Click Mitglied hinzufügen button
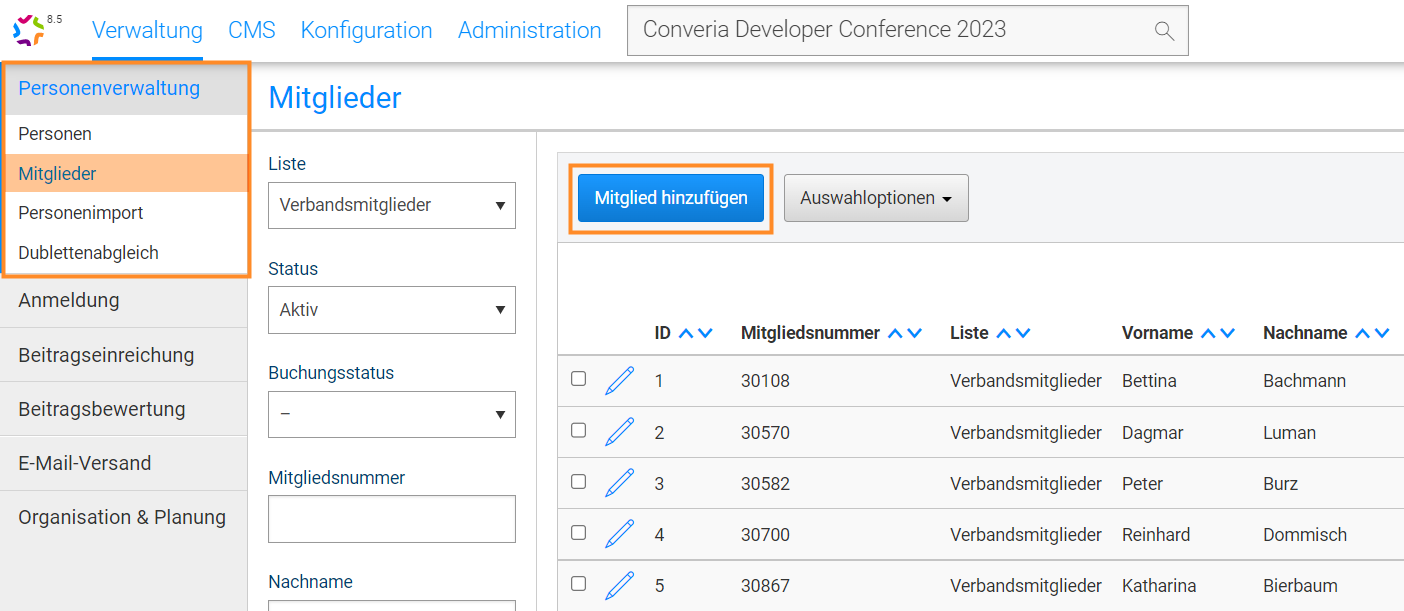The height and width of the screenshot is (611, 1404). (670, 198)
